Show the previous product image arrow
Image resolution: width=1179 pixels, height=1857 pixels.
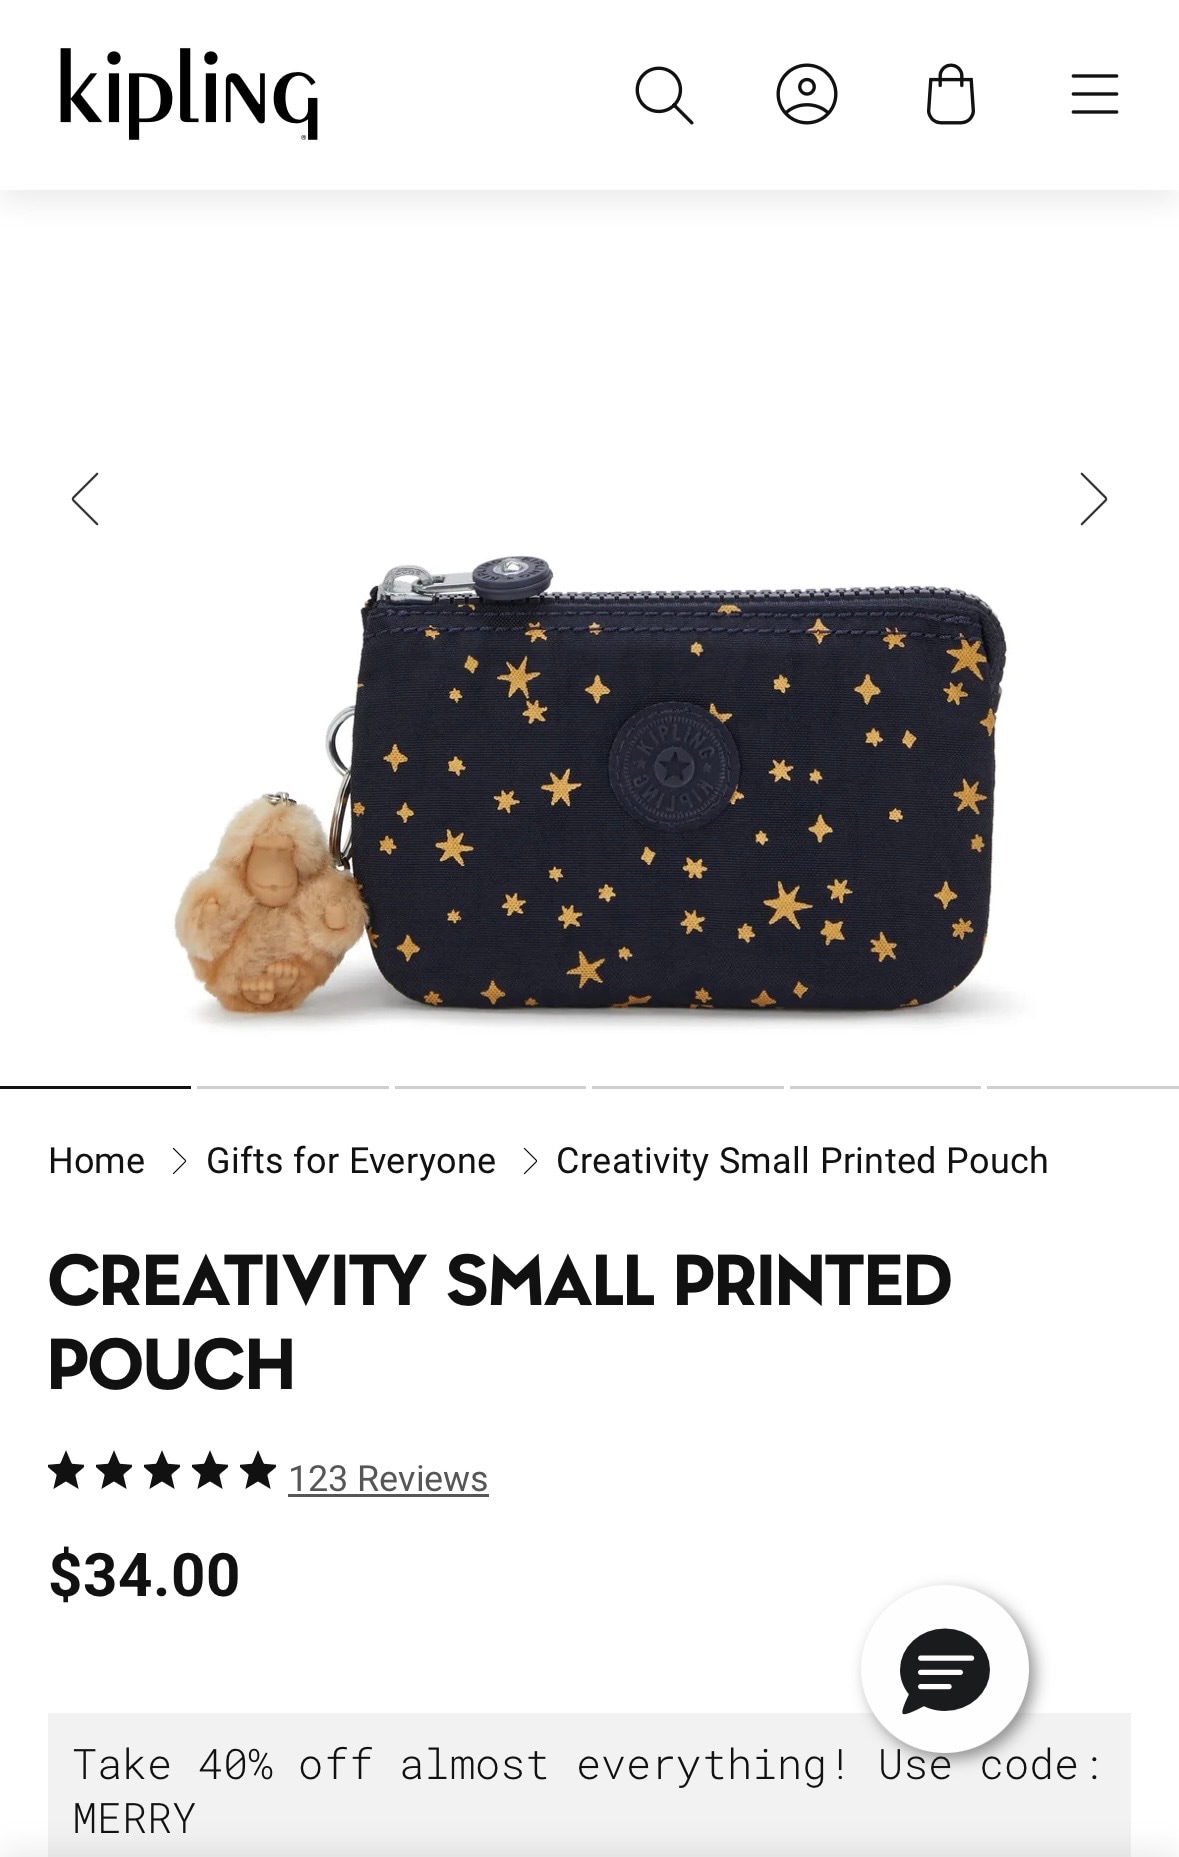tap(85, 499)
